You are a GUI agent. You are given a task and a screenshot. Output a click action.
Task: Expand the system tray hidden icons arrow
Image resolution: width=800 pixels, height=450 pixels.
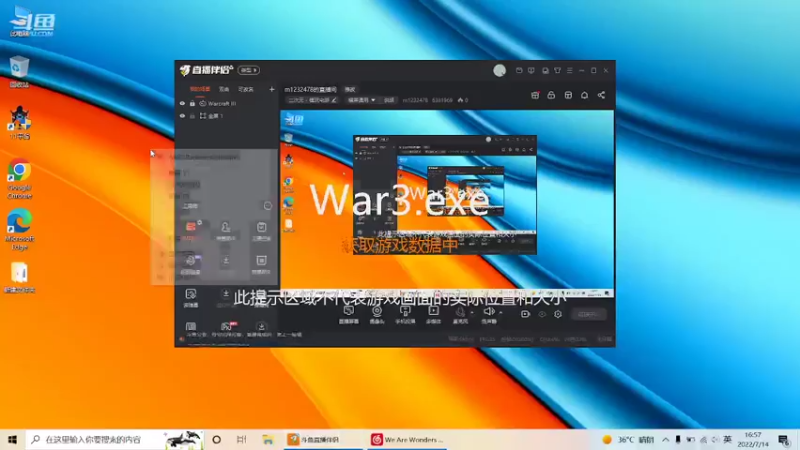click(x=665, y=439)
